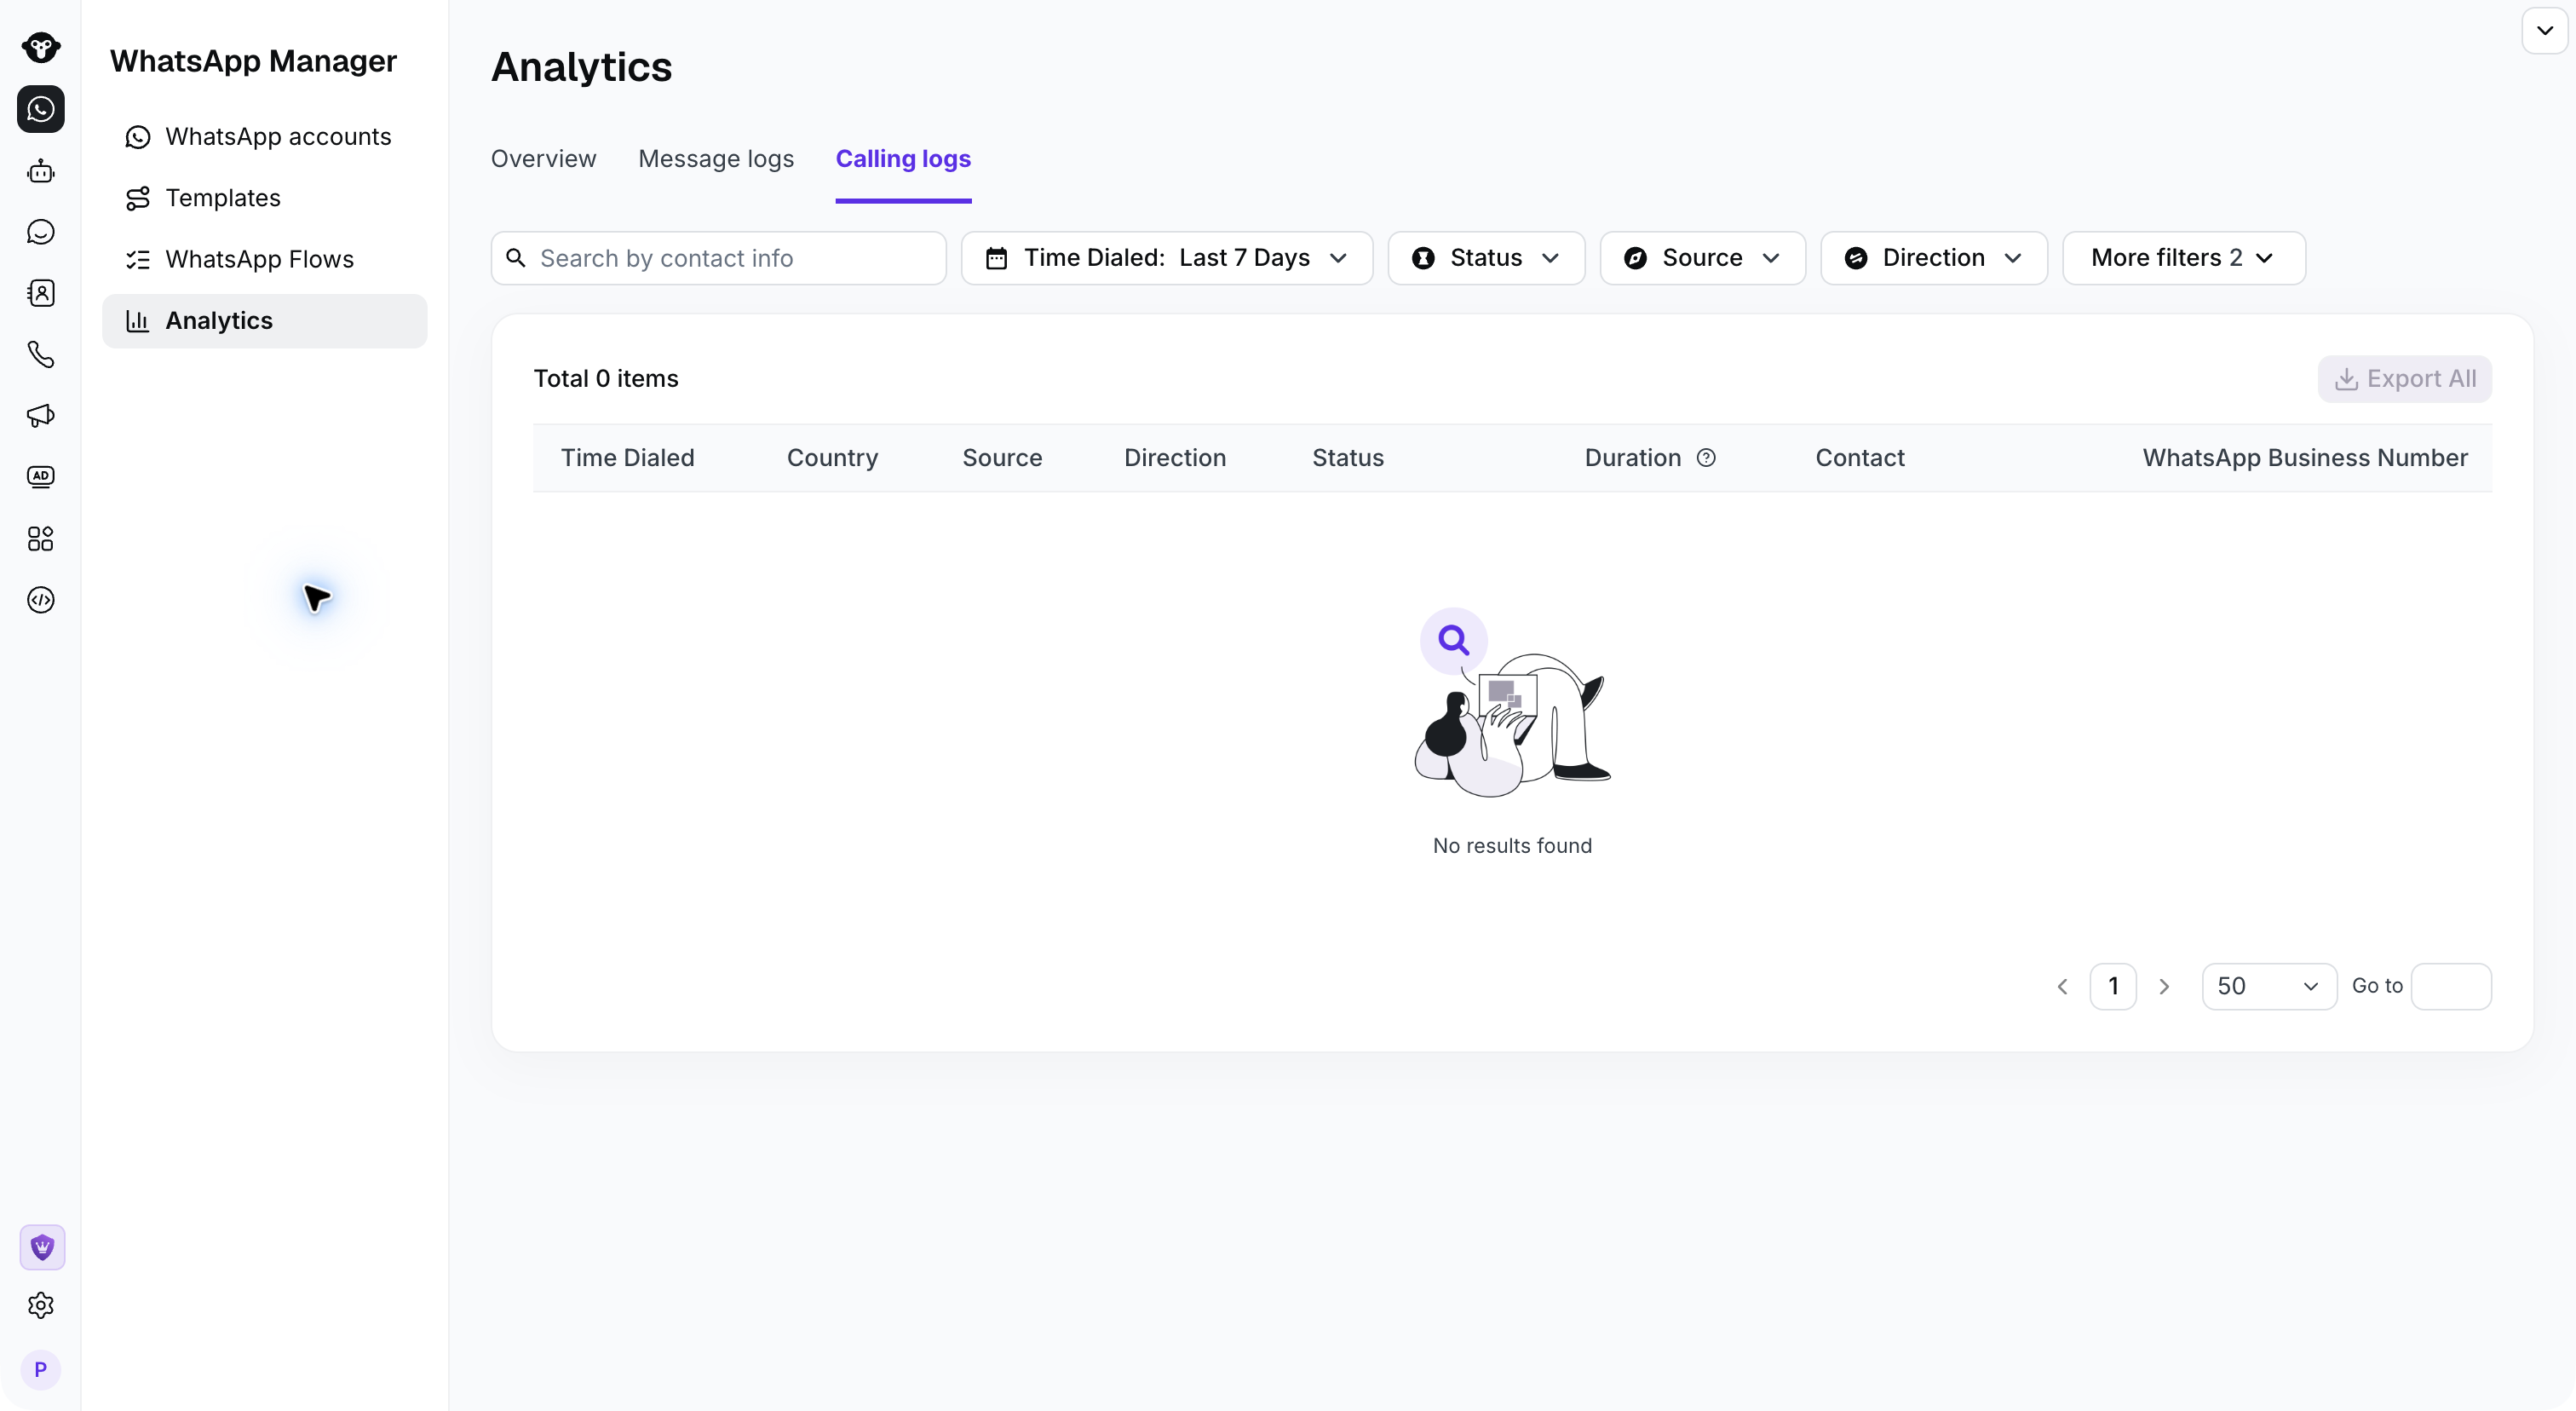
Task: Open the WhatsApp Manager icon in sidebar
Action: (41, 109)
